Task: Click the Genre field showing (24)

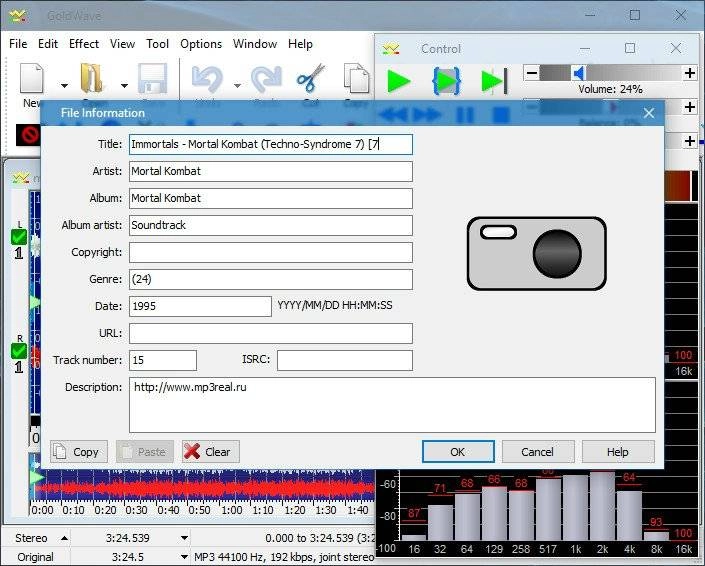Action: (271, 279)
